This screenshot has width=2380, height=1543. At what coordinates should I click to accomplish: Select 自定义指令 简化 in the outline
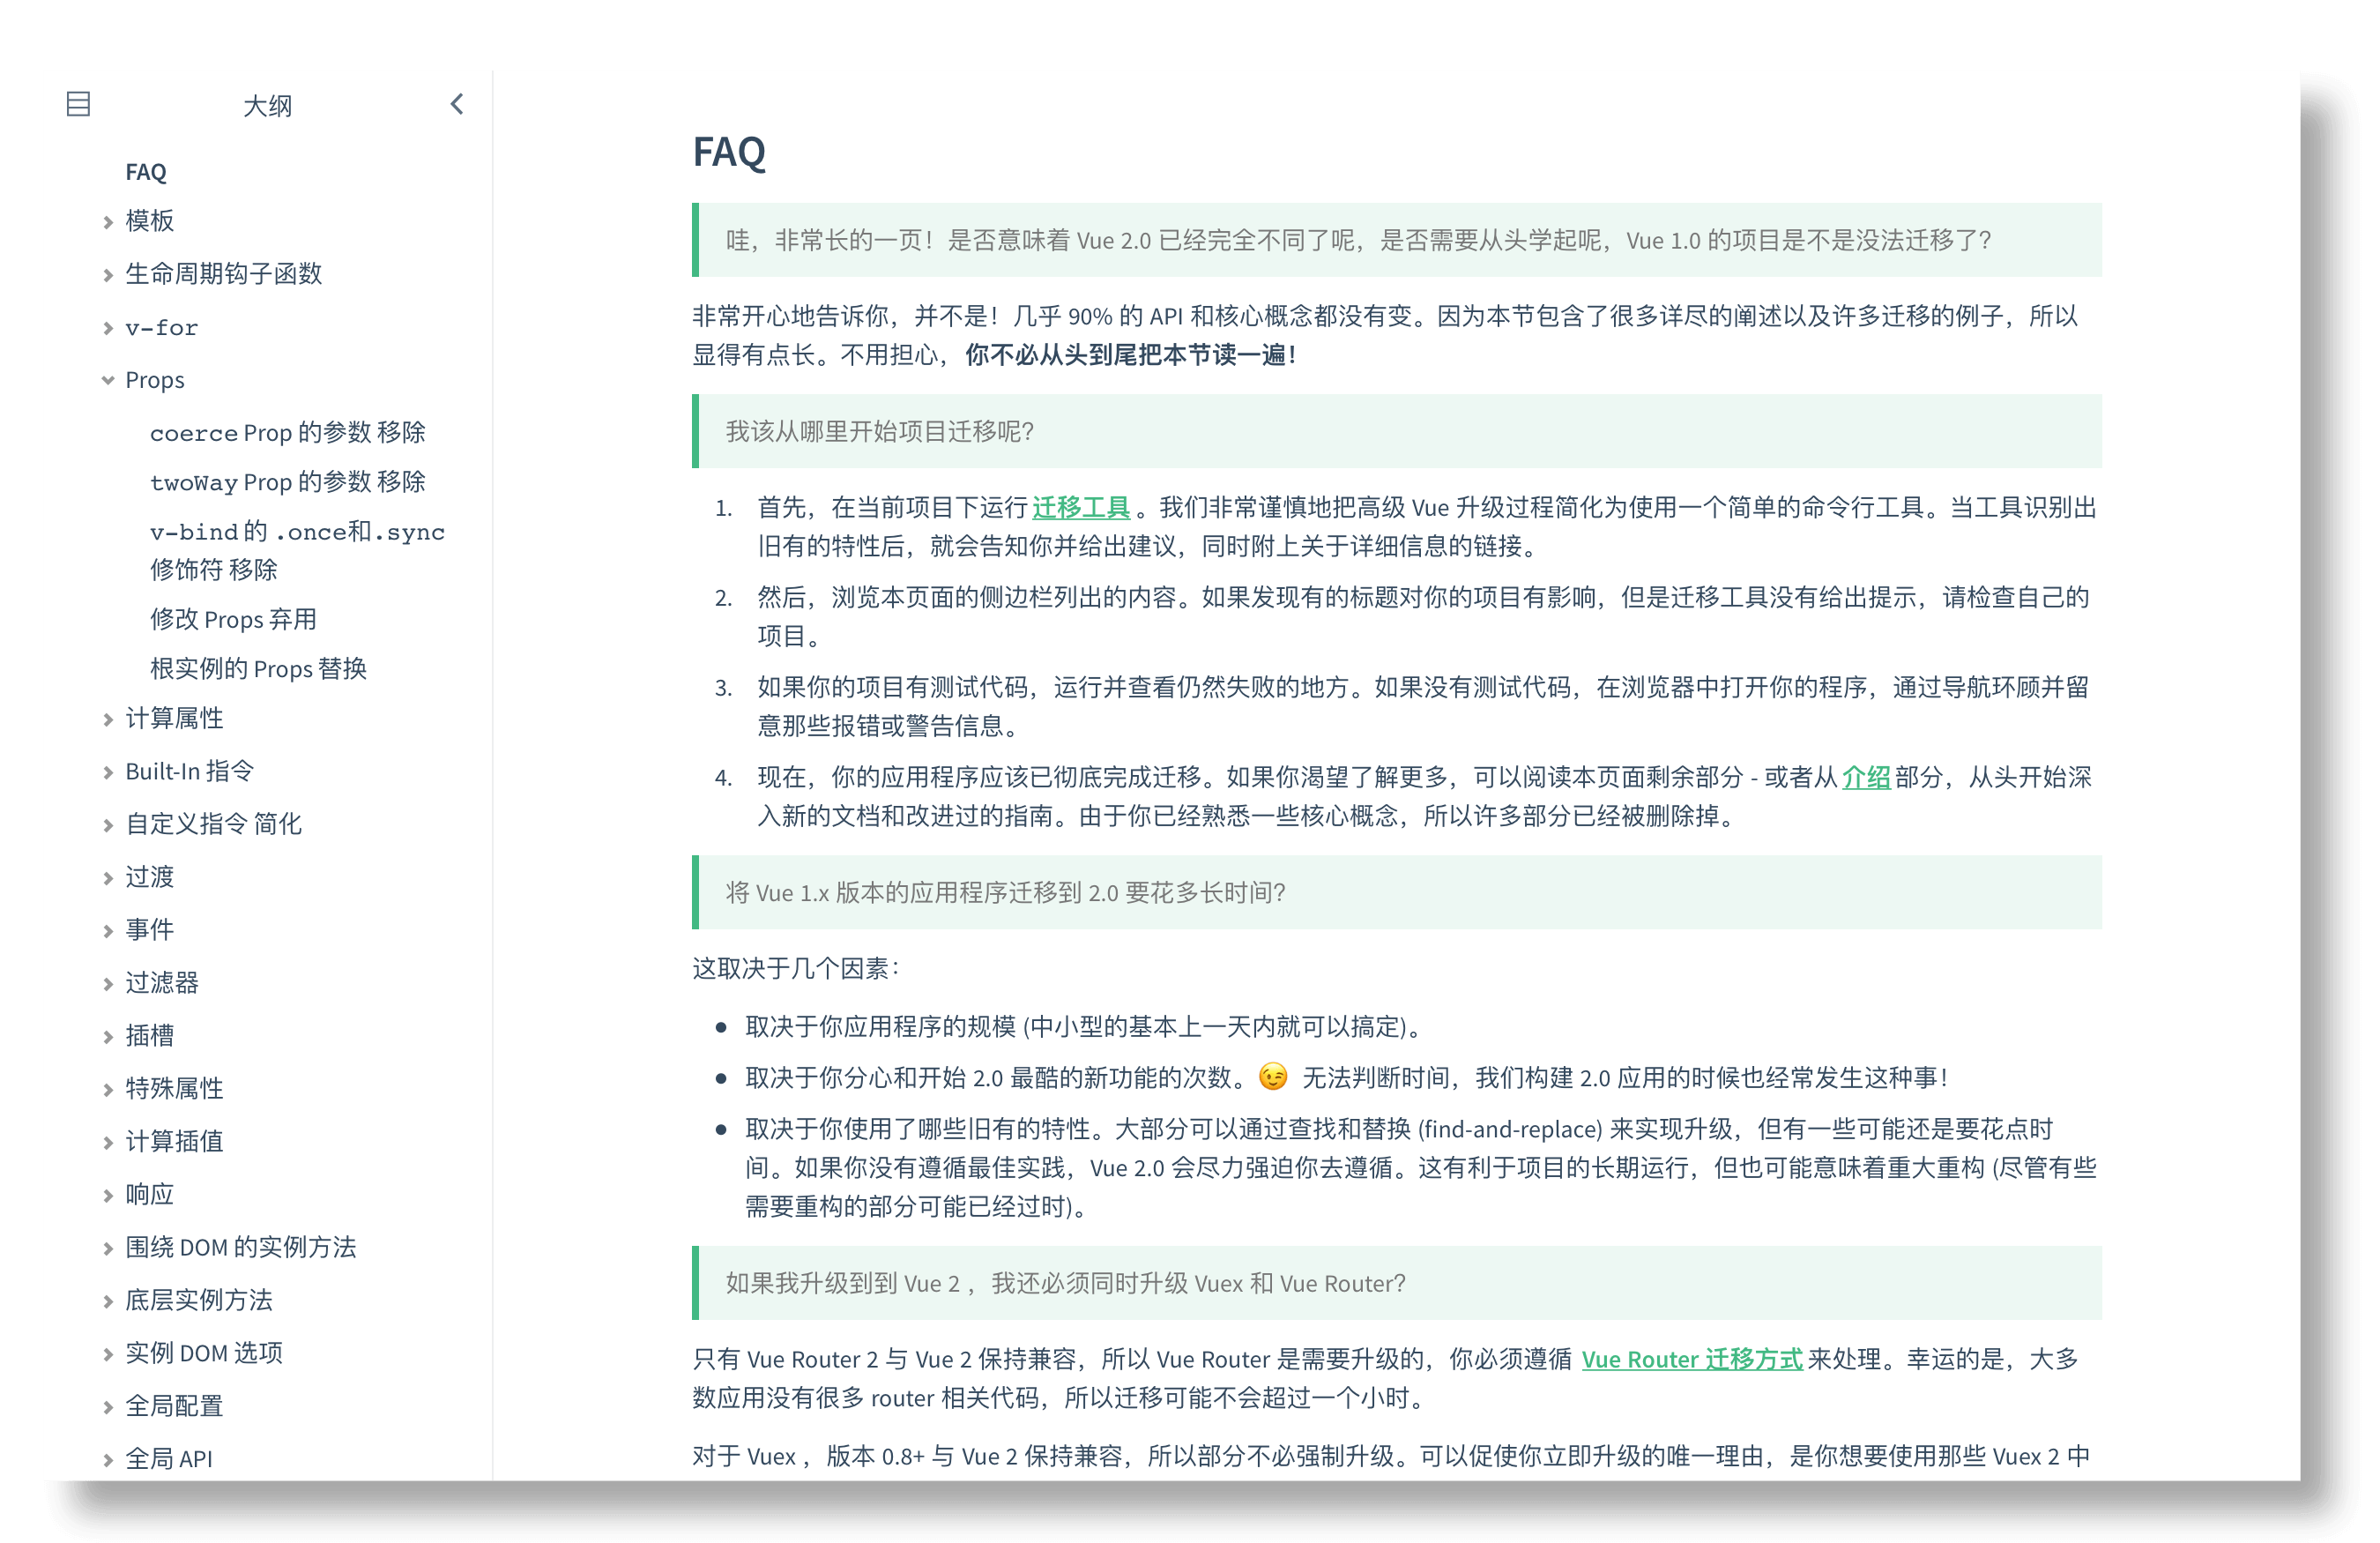[x=213, y=825]
